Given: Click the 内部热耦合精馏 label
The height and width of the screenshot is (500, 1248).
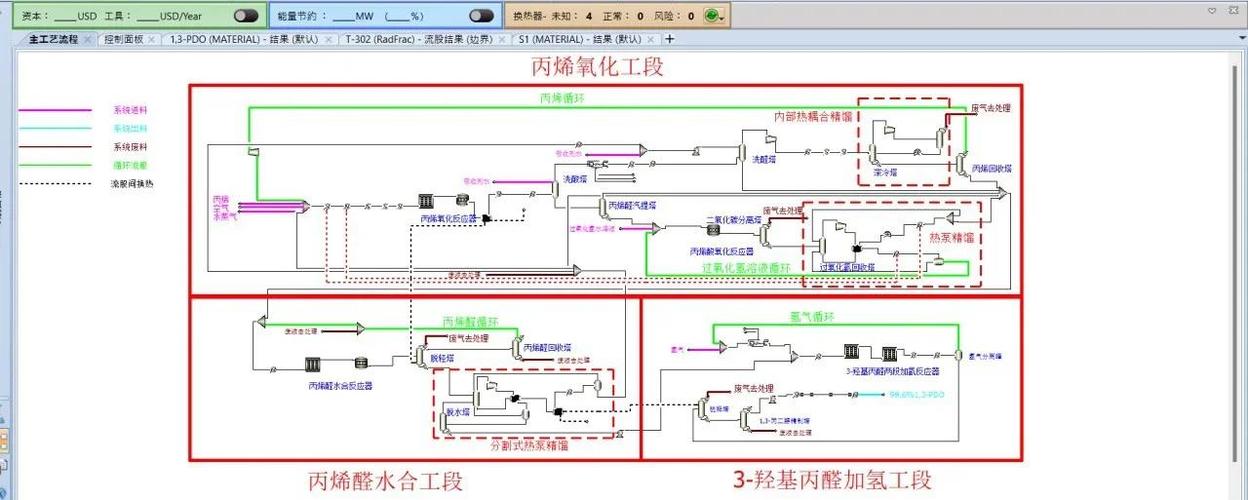Looking at the screenshot, I should coord(813,116).
